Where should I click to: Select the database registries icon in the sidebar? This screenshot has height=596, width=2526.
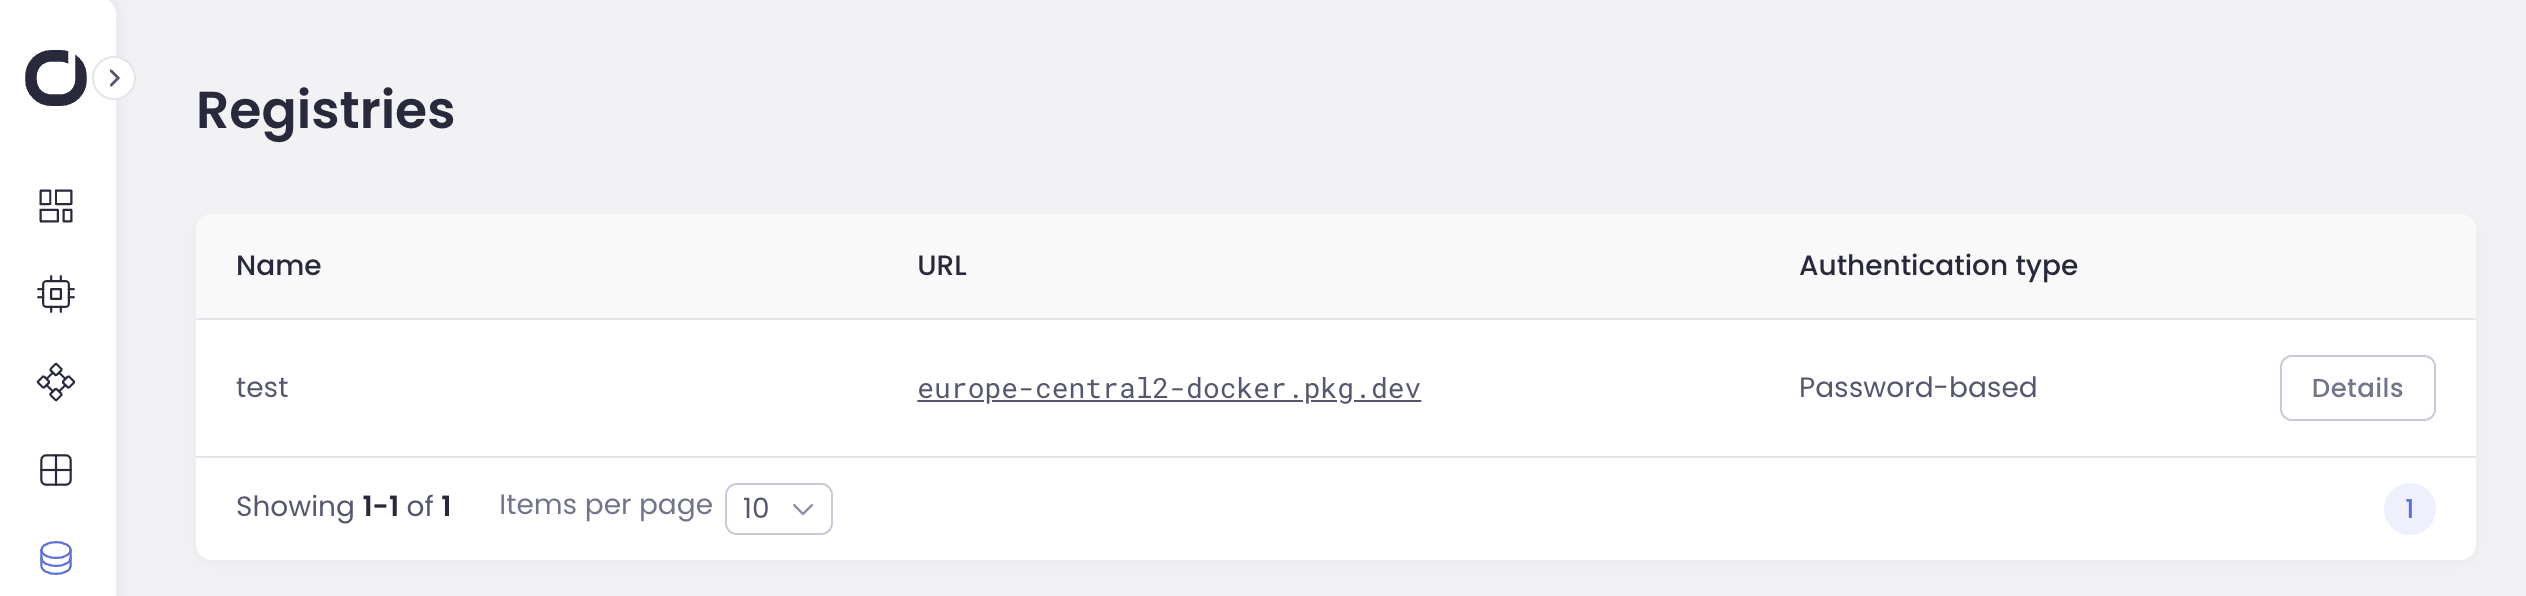coord(56,558)
